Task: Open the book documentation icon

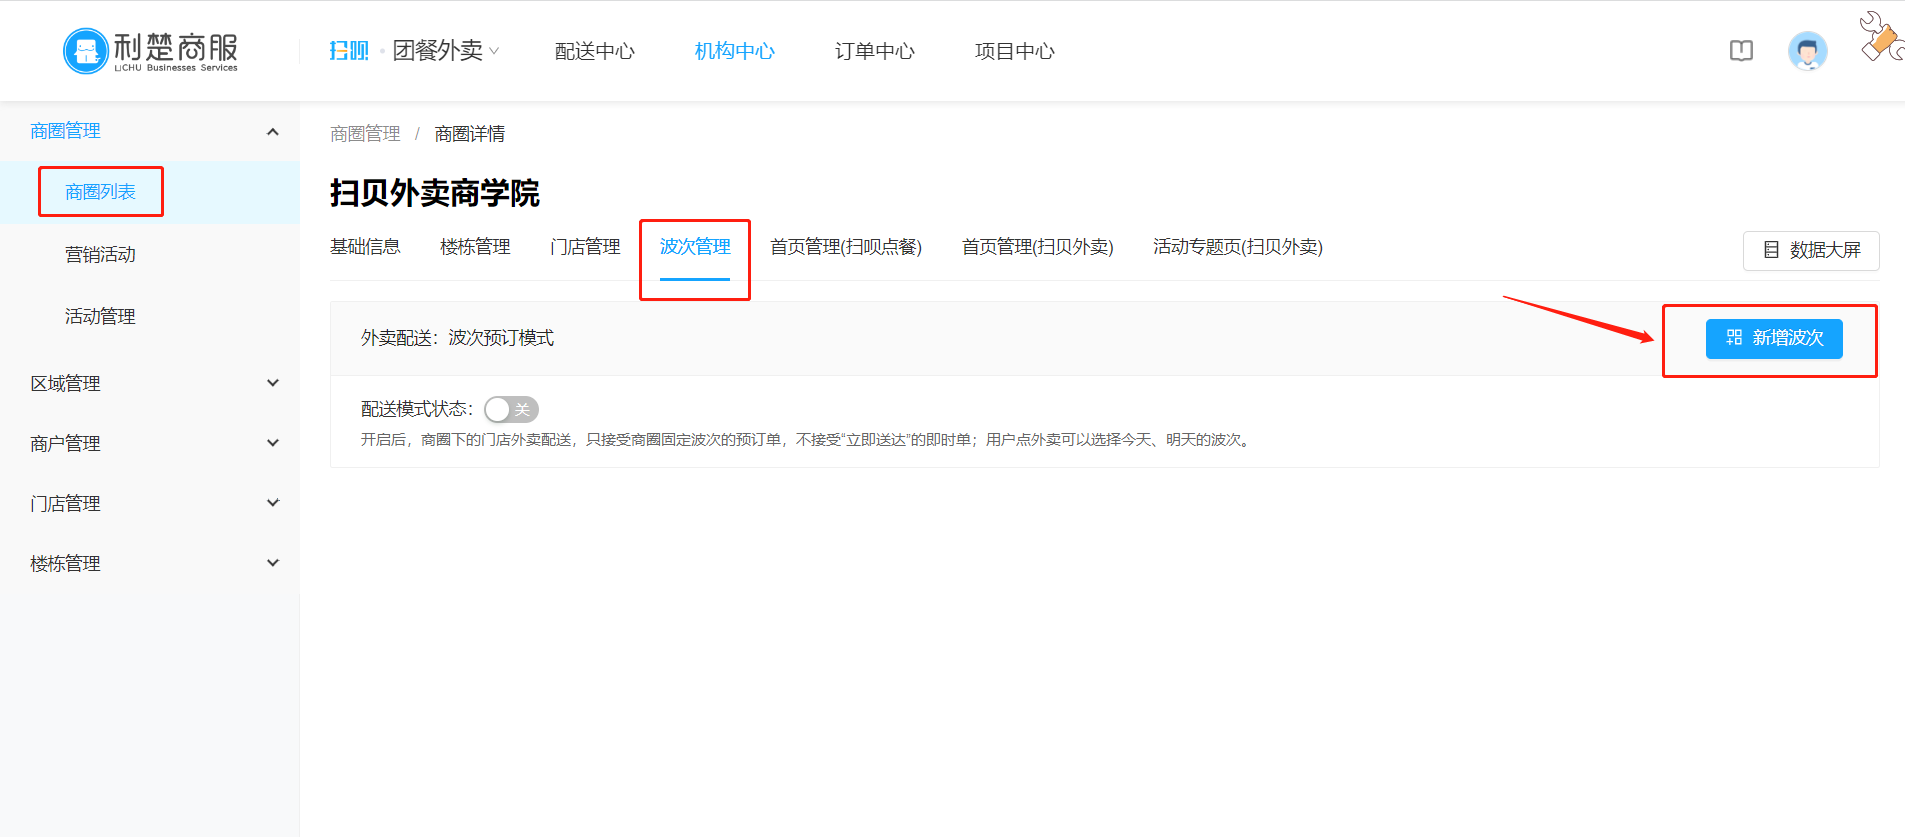Action: click(x=1741, y=51)
